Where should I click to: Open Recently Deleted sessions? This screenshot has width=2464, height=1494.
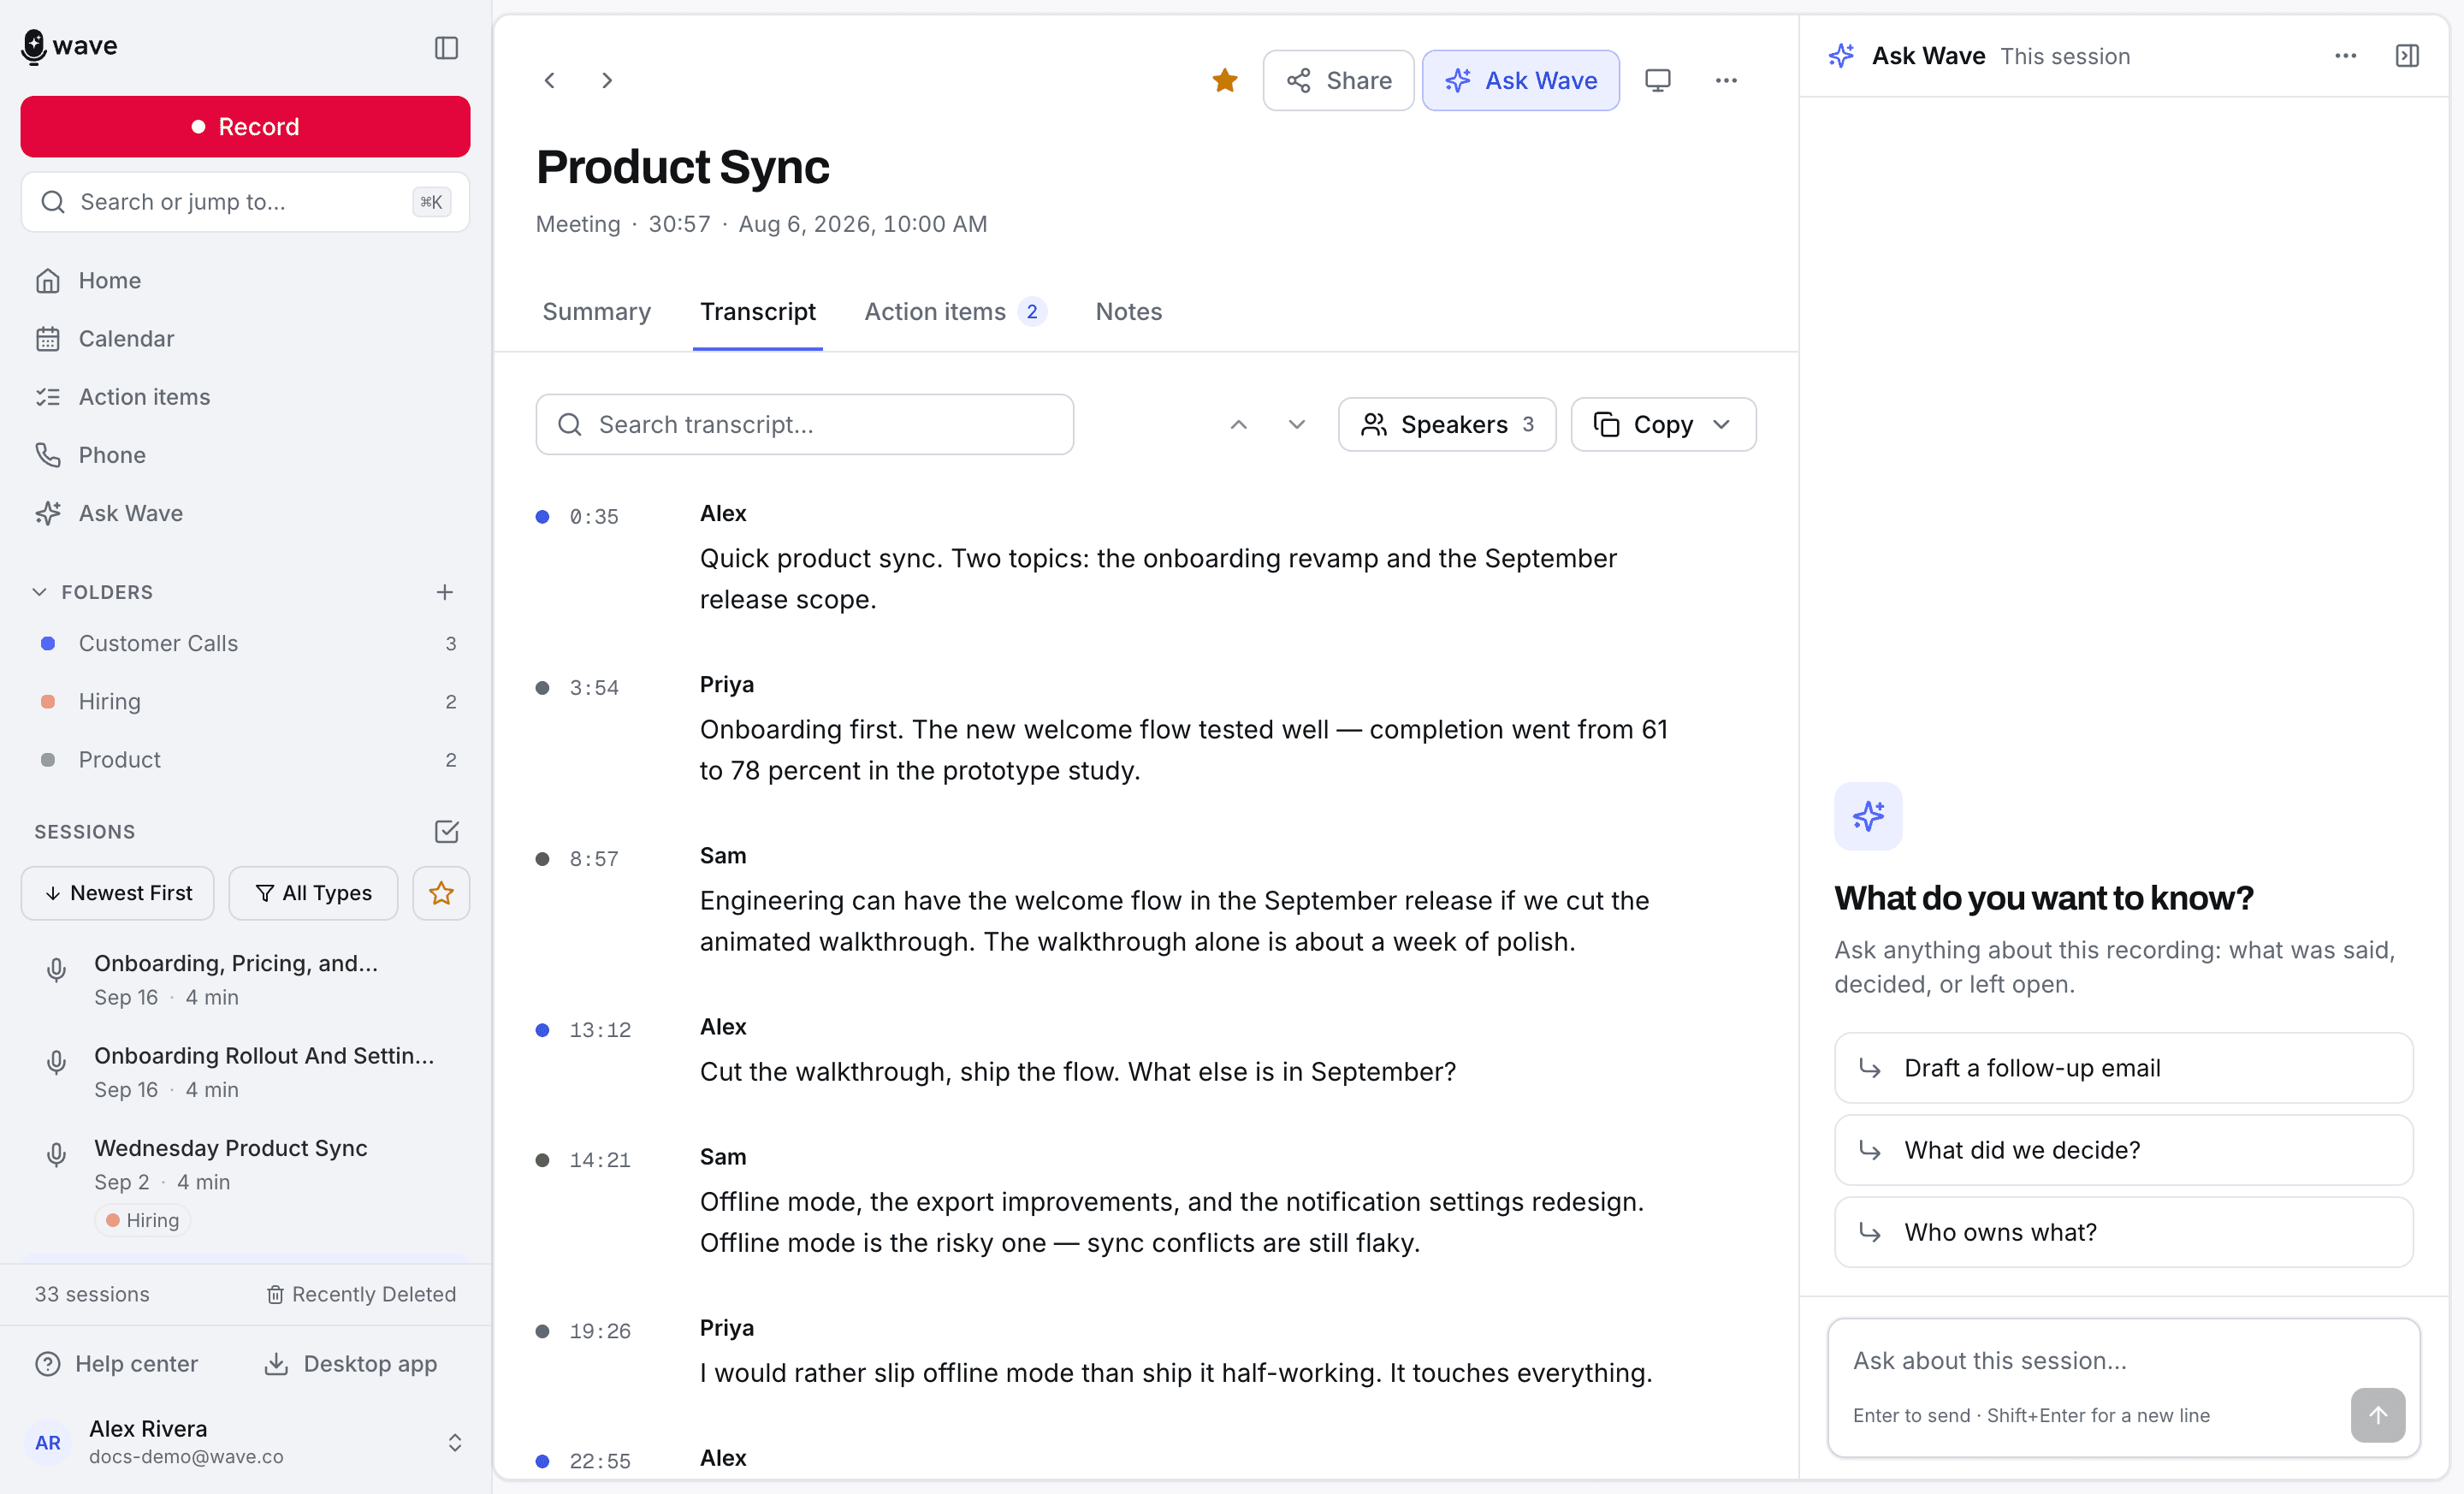[361, 1294]
